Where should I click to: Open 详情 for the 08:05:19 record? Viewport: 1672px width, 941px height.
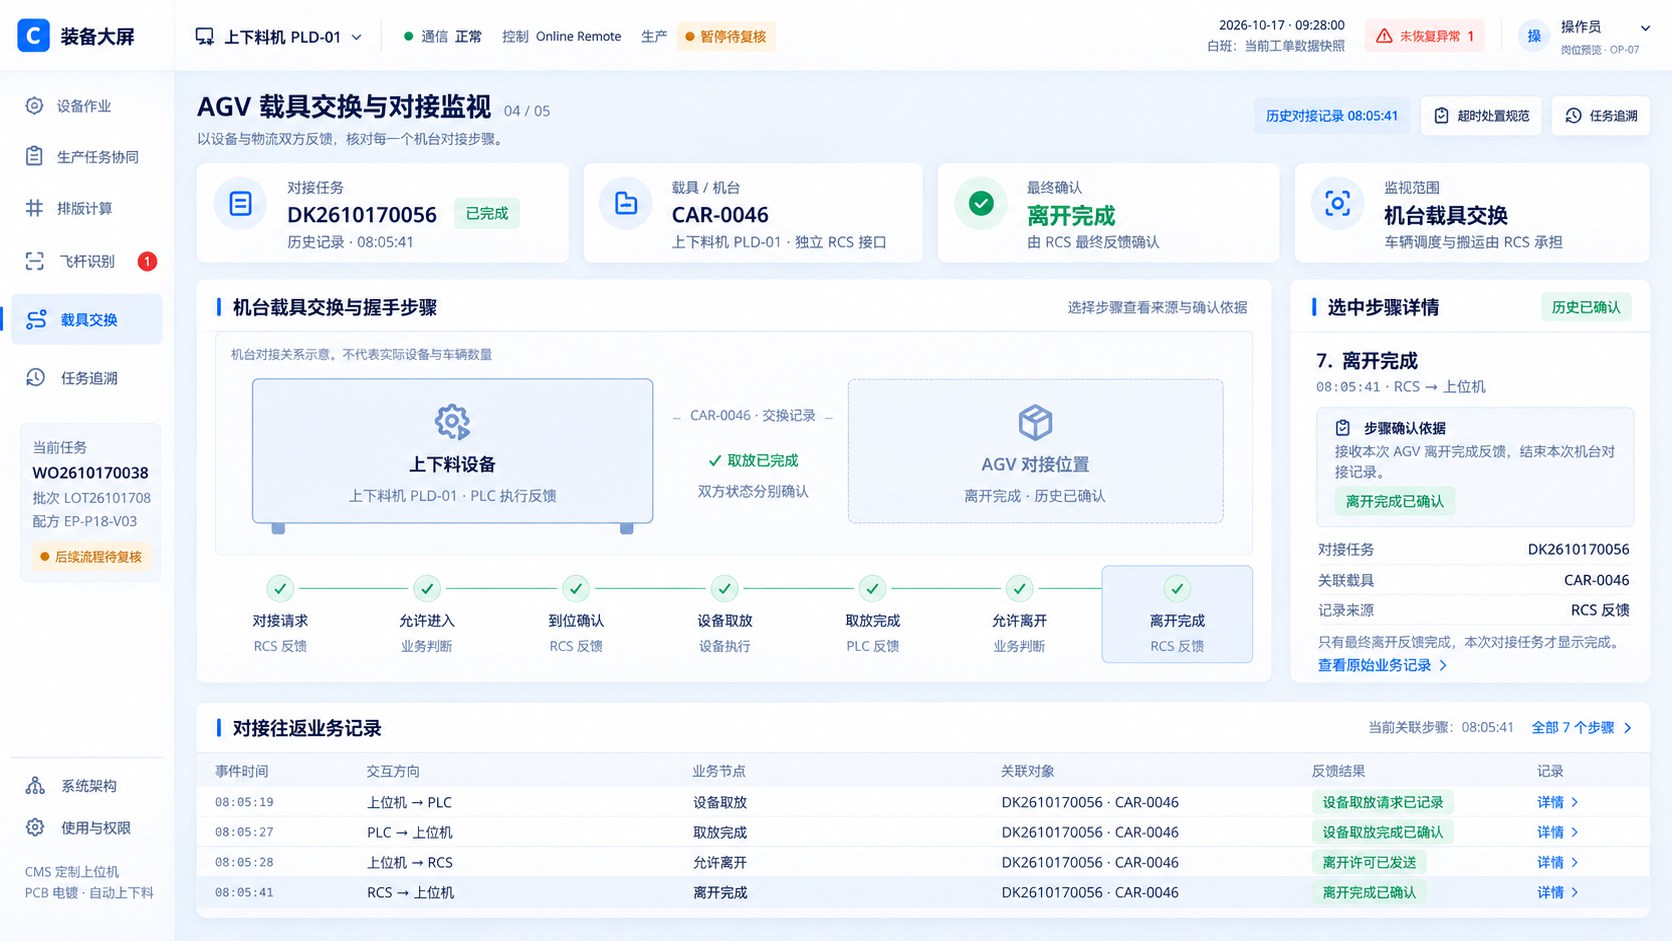pyautogui.click(x=1557, y=802)
